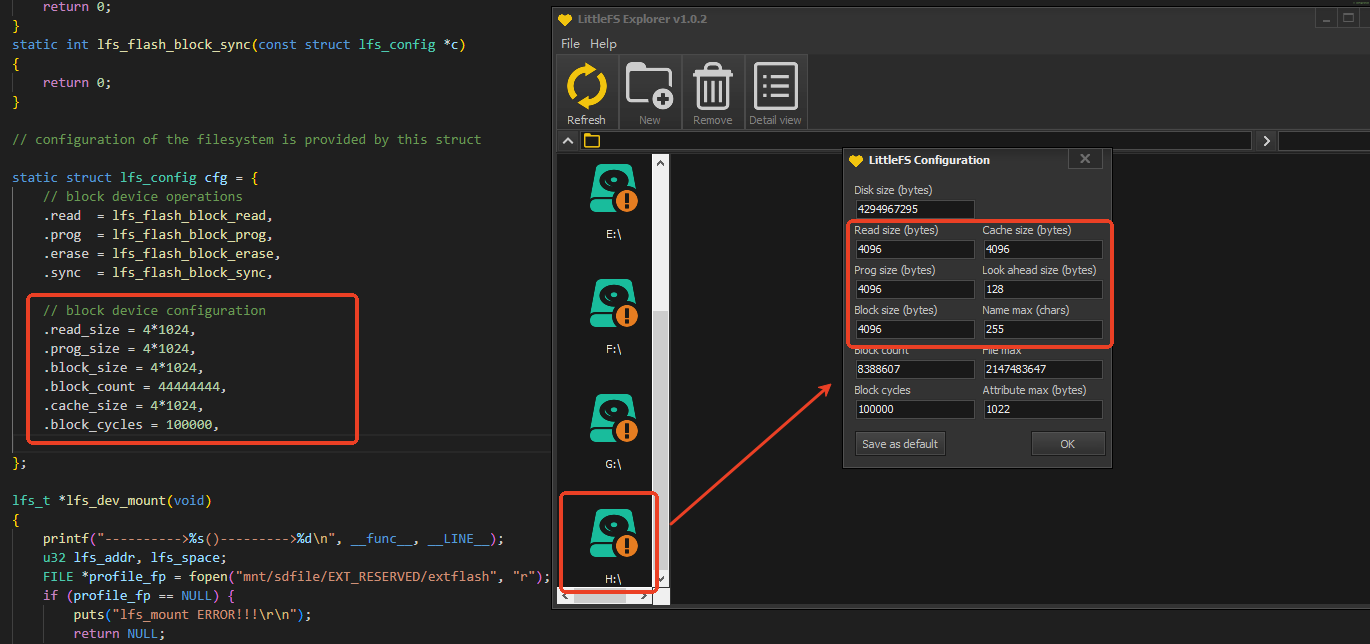
Task: Click the Remove trash icon
Action: (712, 86)
